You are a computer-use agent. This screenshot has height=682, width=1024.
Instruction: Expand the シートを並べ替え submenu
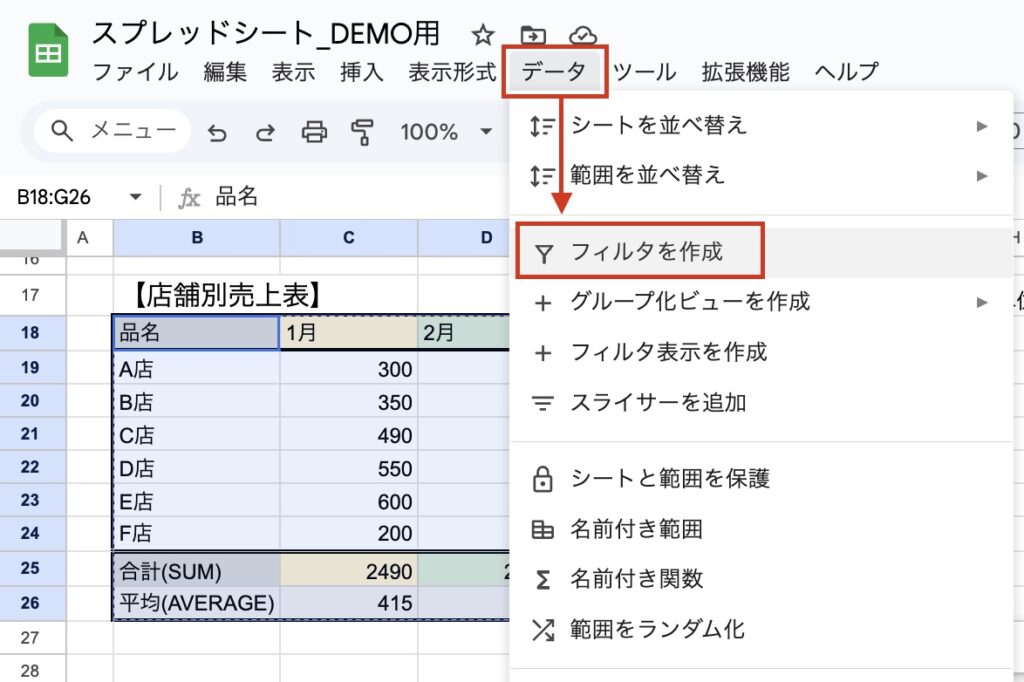(758, 126)
